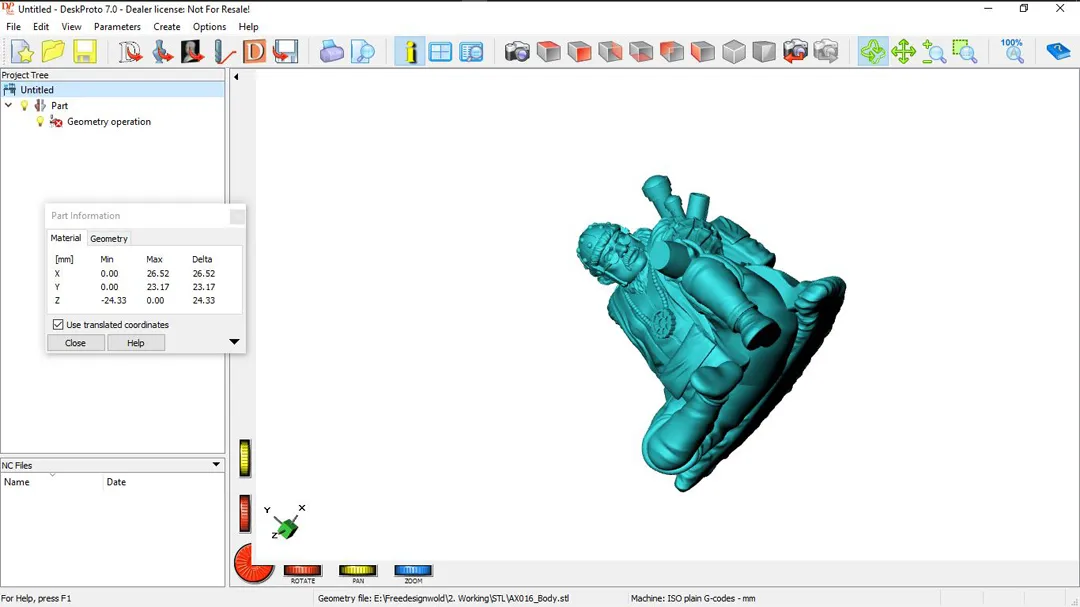The image size is (1080, 607).
Task: Click the 100% zoom reset icon
Action: click(x=1012, y=52)
